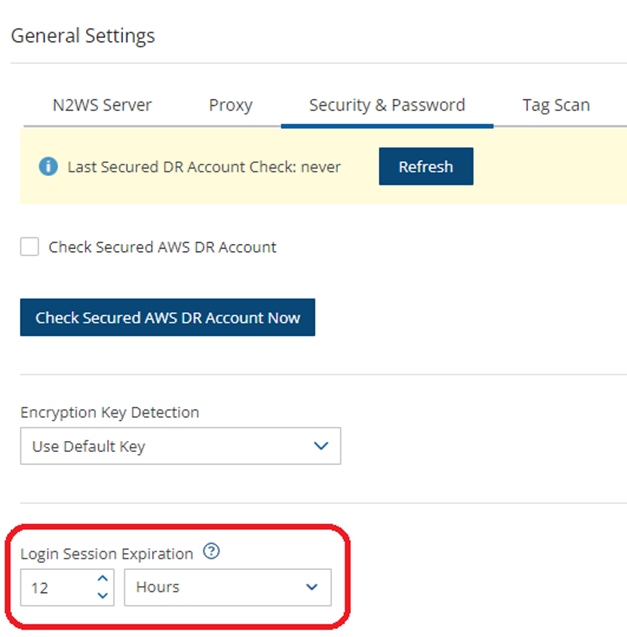This screenshot has height=637, width=627.
Task: Click Check Secured AWS DR Account Now button
Action: (167, 317)
